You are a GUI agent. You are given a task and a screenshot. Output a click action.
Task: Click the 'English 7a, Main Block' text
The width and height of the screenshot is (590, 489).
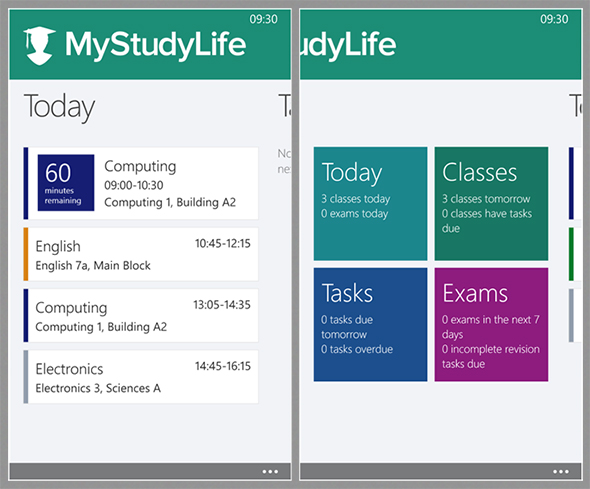[93, 266]
